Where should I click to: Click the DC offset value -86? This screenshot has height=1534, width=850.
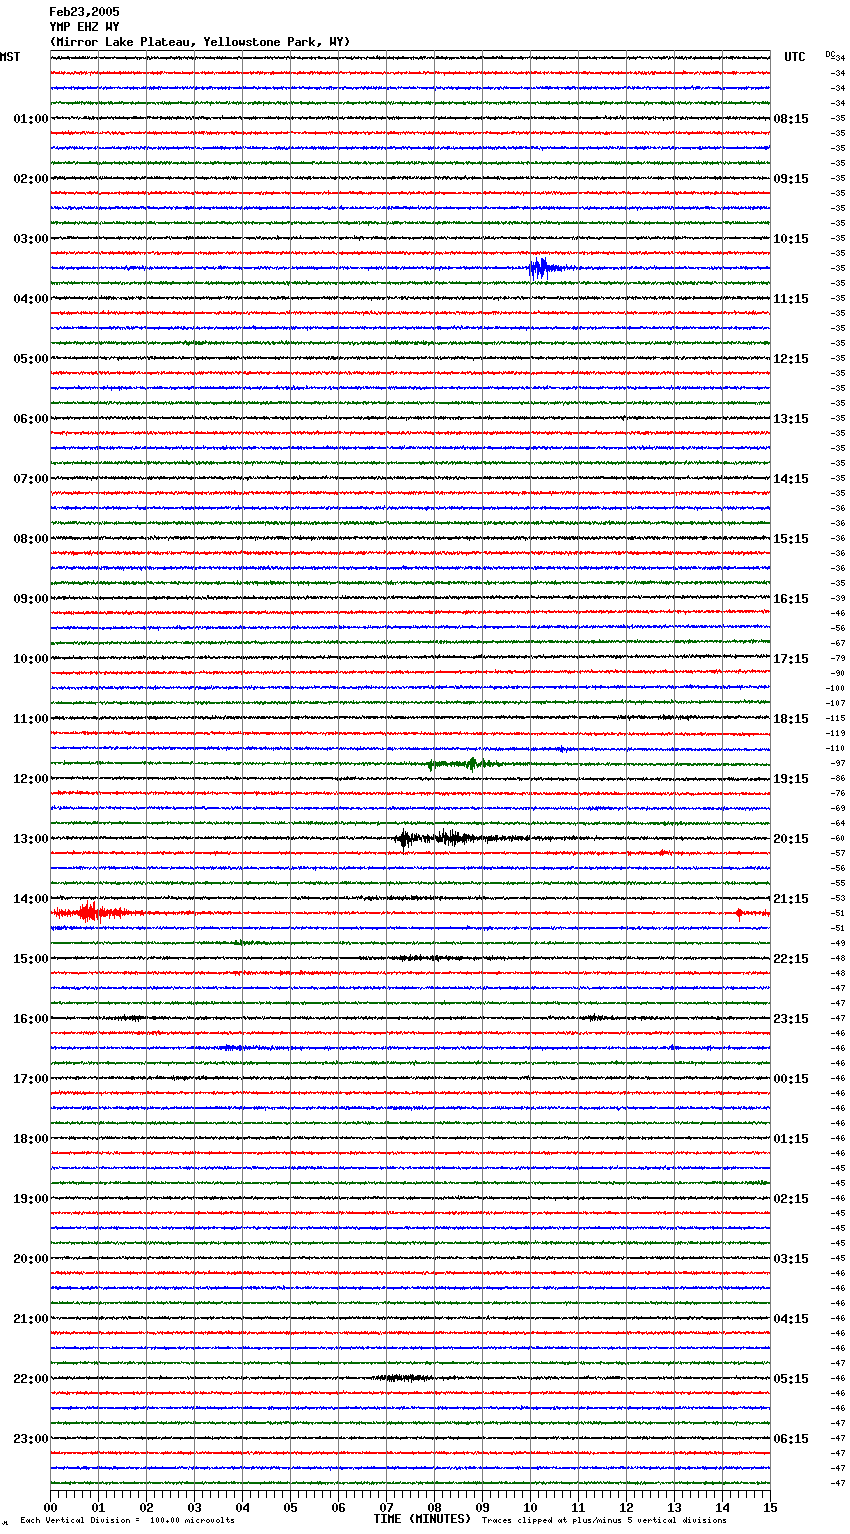[838, 779]
